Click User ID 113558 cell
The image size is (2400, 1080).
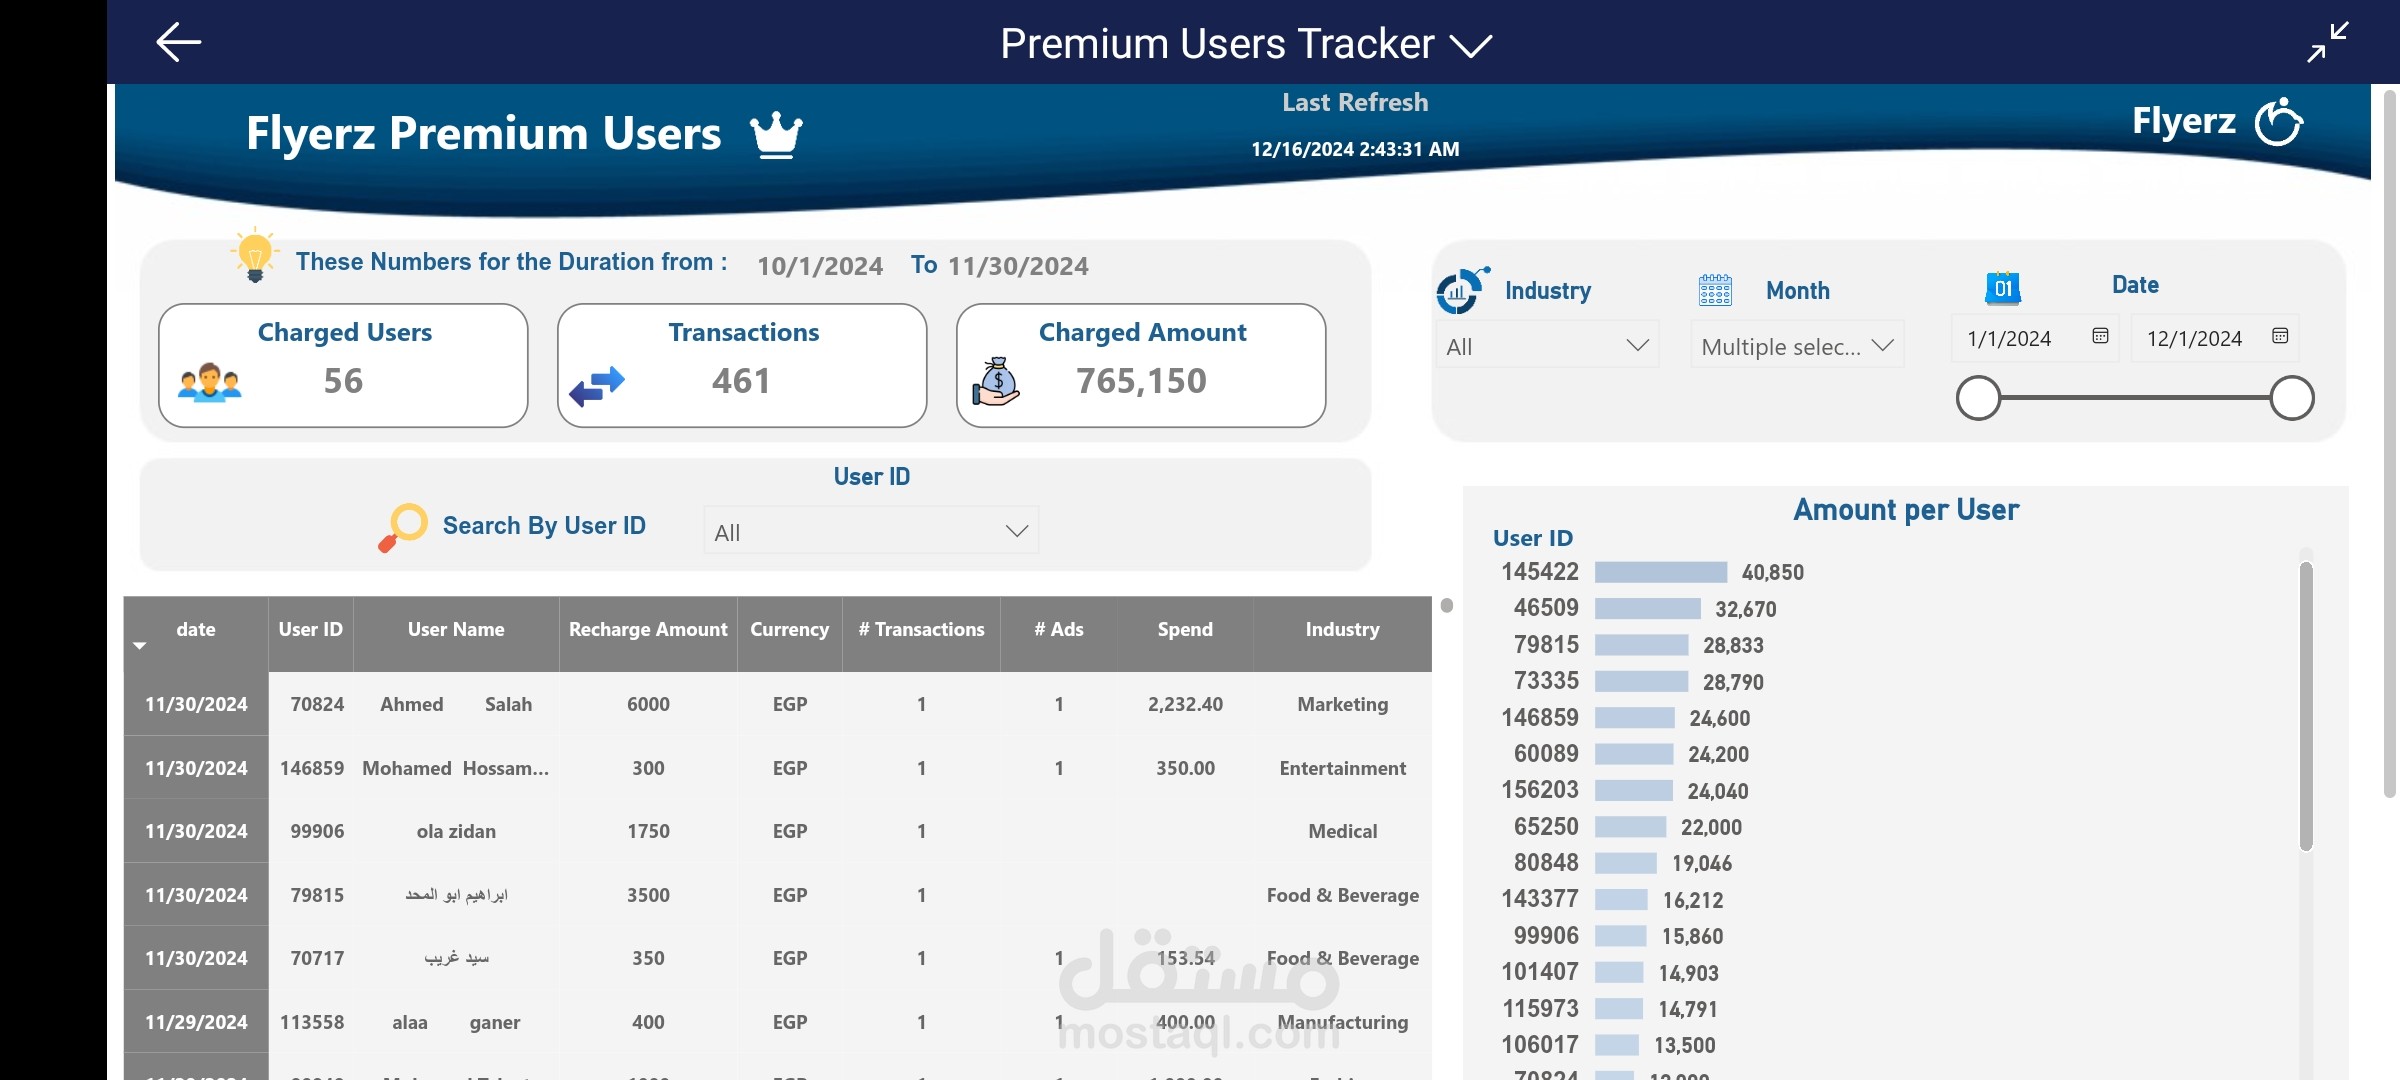click(312, 1022)
